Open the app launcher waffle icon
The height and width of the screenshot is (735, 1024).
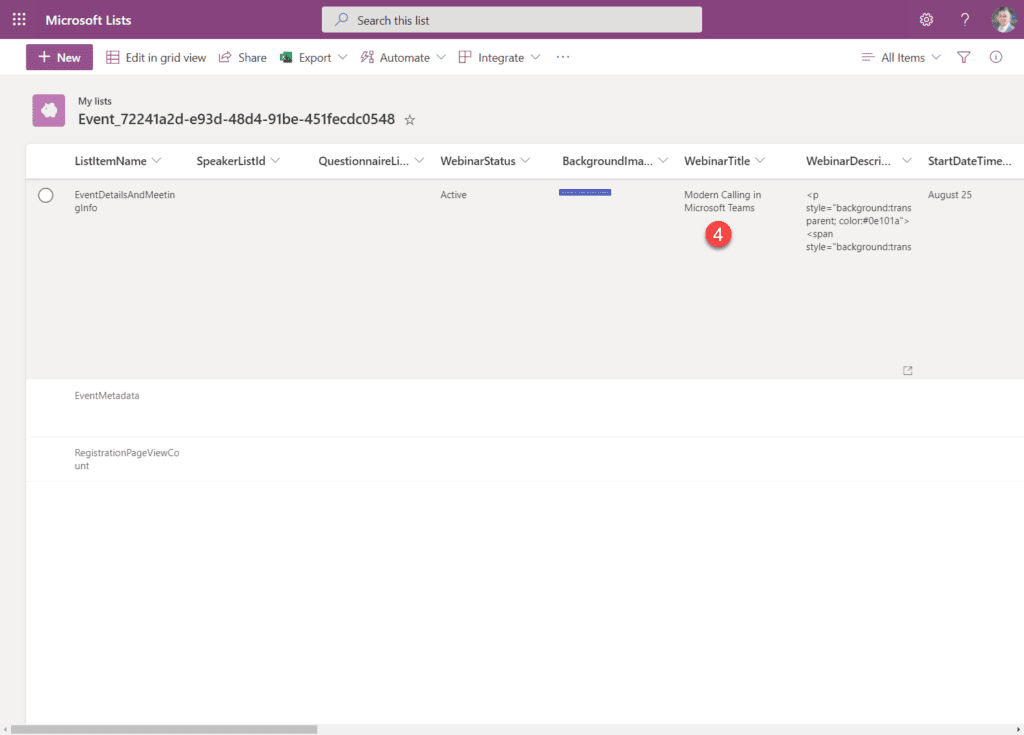[19, 20]
